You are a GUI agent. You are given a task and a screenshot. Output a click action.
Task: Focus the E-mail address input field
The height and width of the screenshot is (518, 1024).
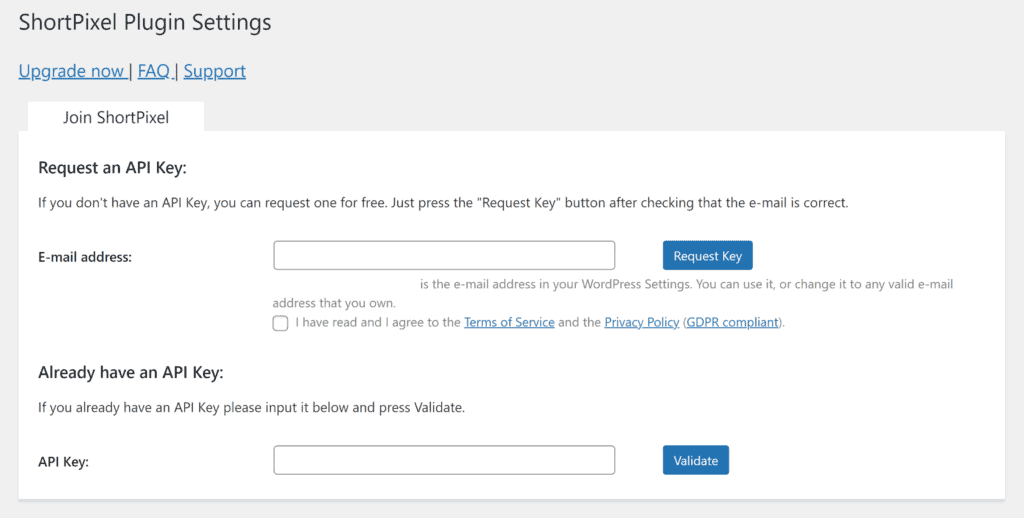pyautogui.click(x=444, y=255)
